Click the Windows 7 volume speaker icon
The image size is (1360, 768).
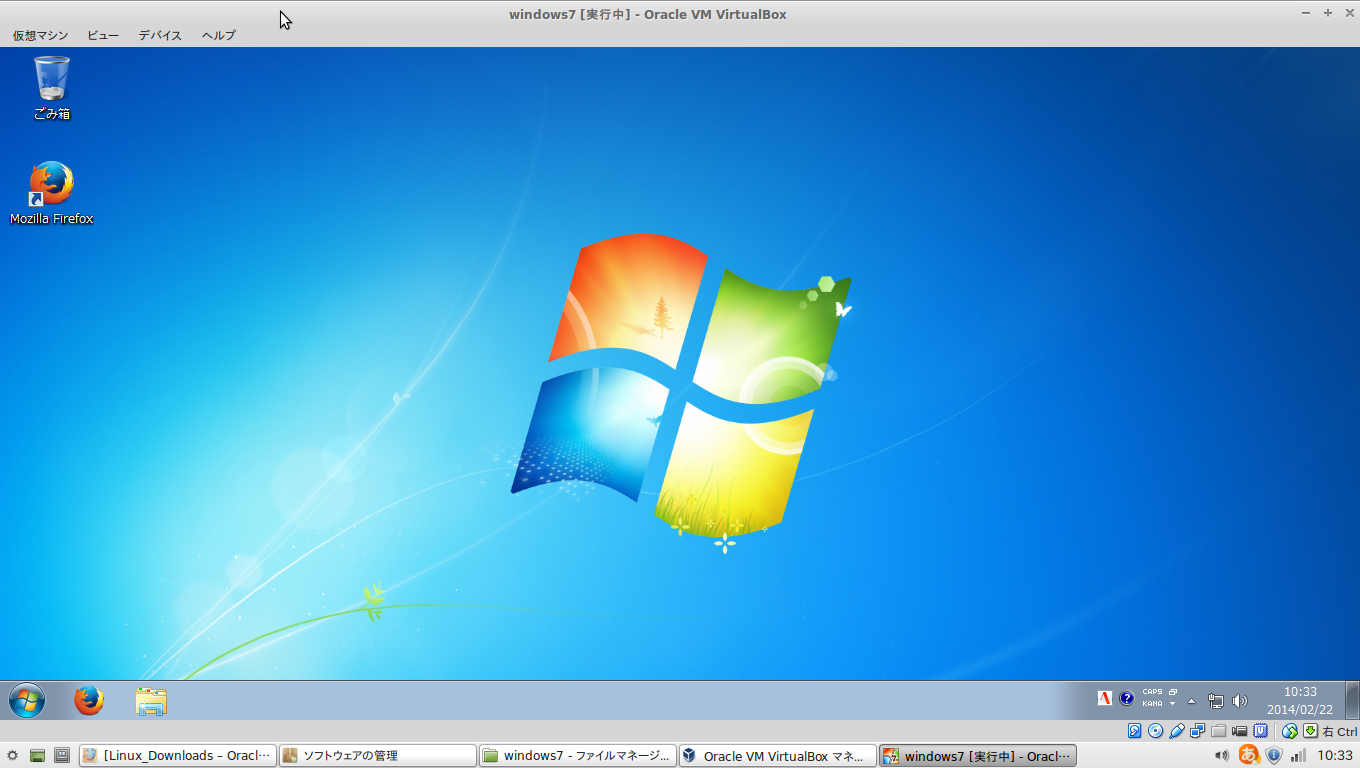[1240, 701]
